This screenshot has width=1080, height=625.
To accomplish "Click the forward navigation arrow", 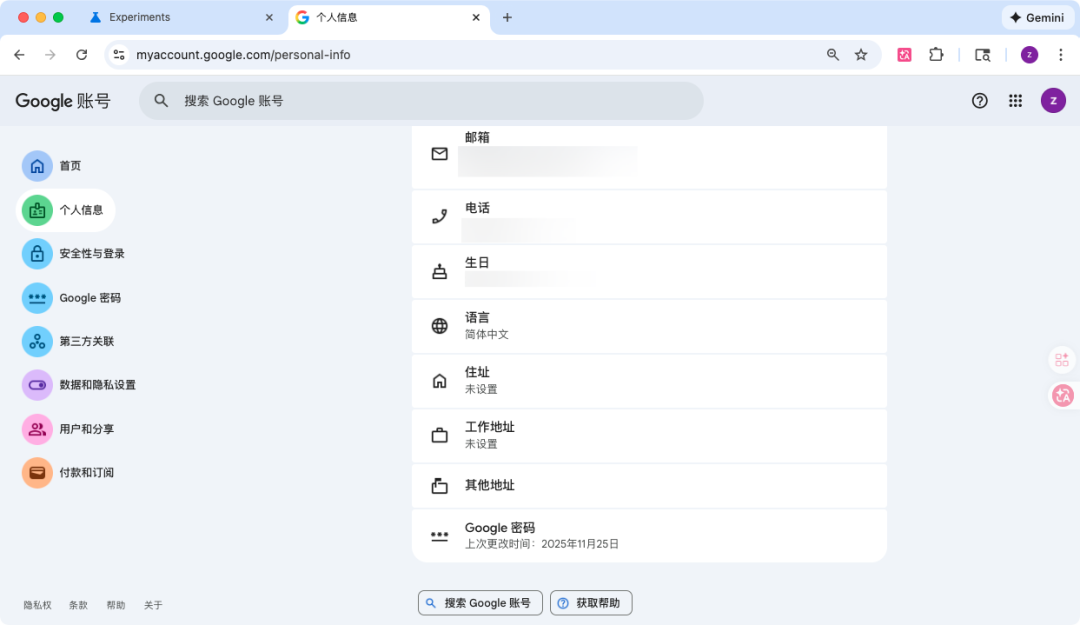I will coord(50,54).
